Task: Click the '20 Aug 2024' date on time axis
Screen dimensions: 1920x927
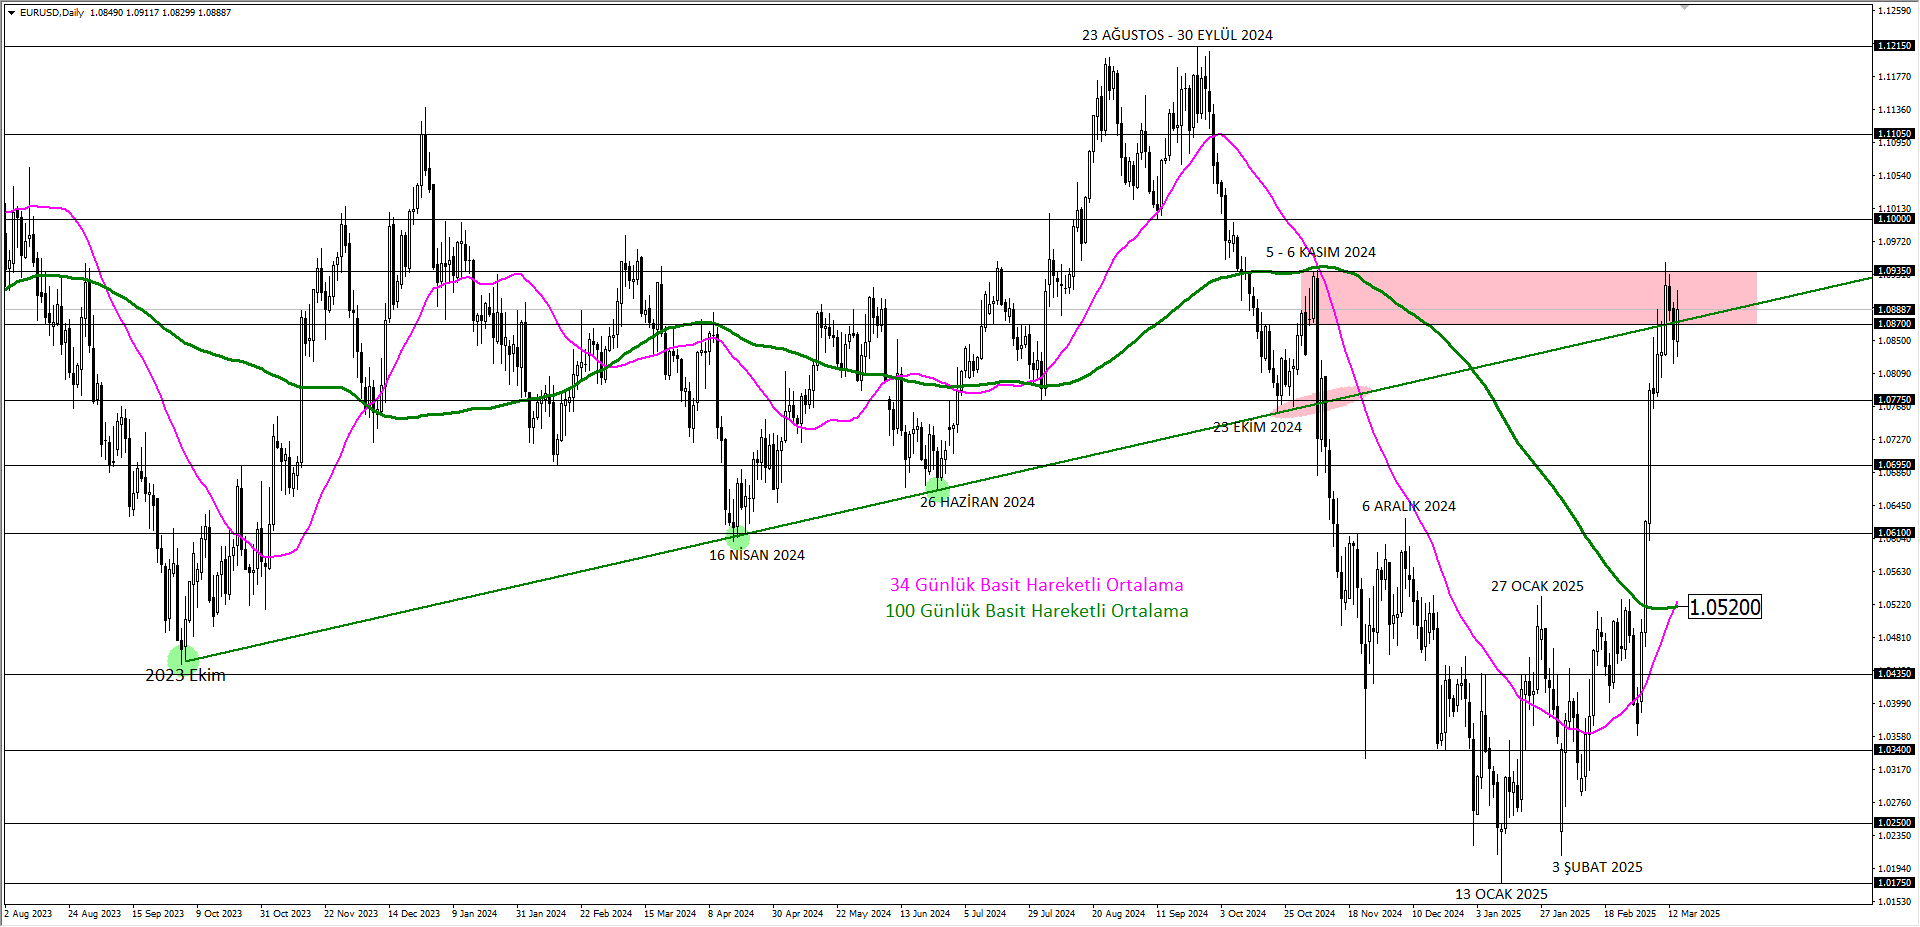Action: pos(1118,914)
